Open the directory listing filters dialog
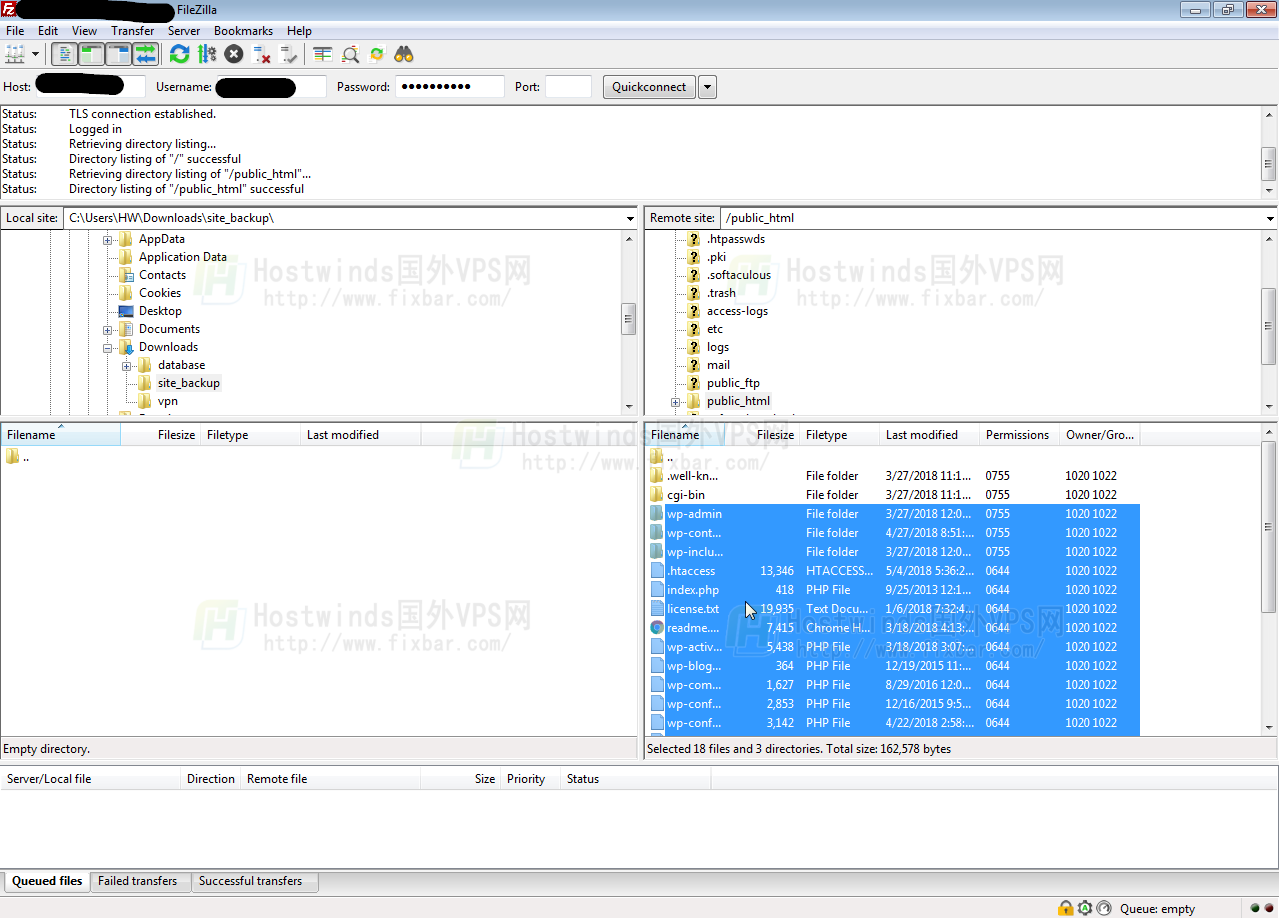This screenshot has height=918, width=1279. point(322,54)
